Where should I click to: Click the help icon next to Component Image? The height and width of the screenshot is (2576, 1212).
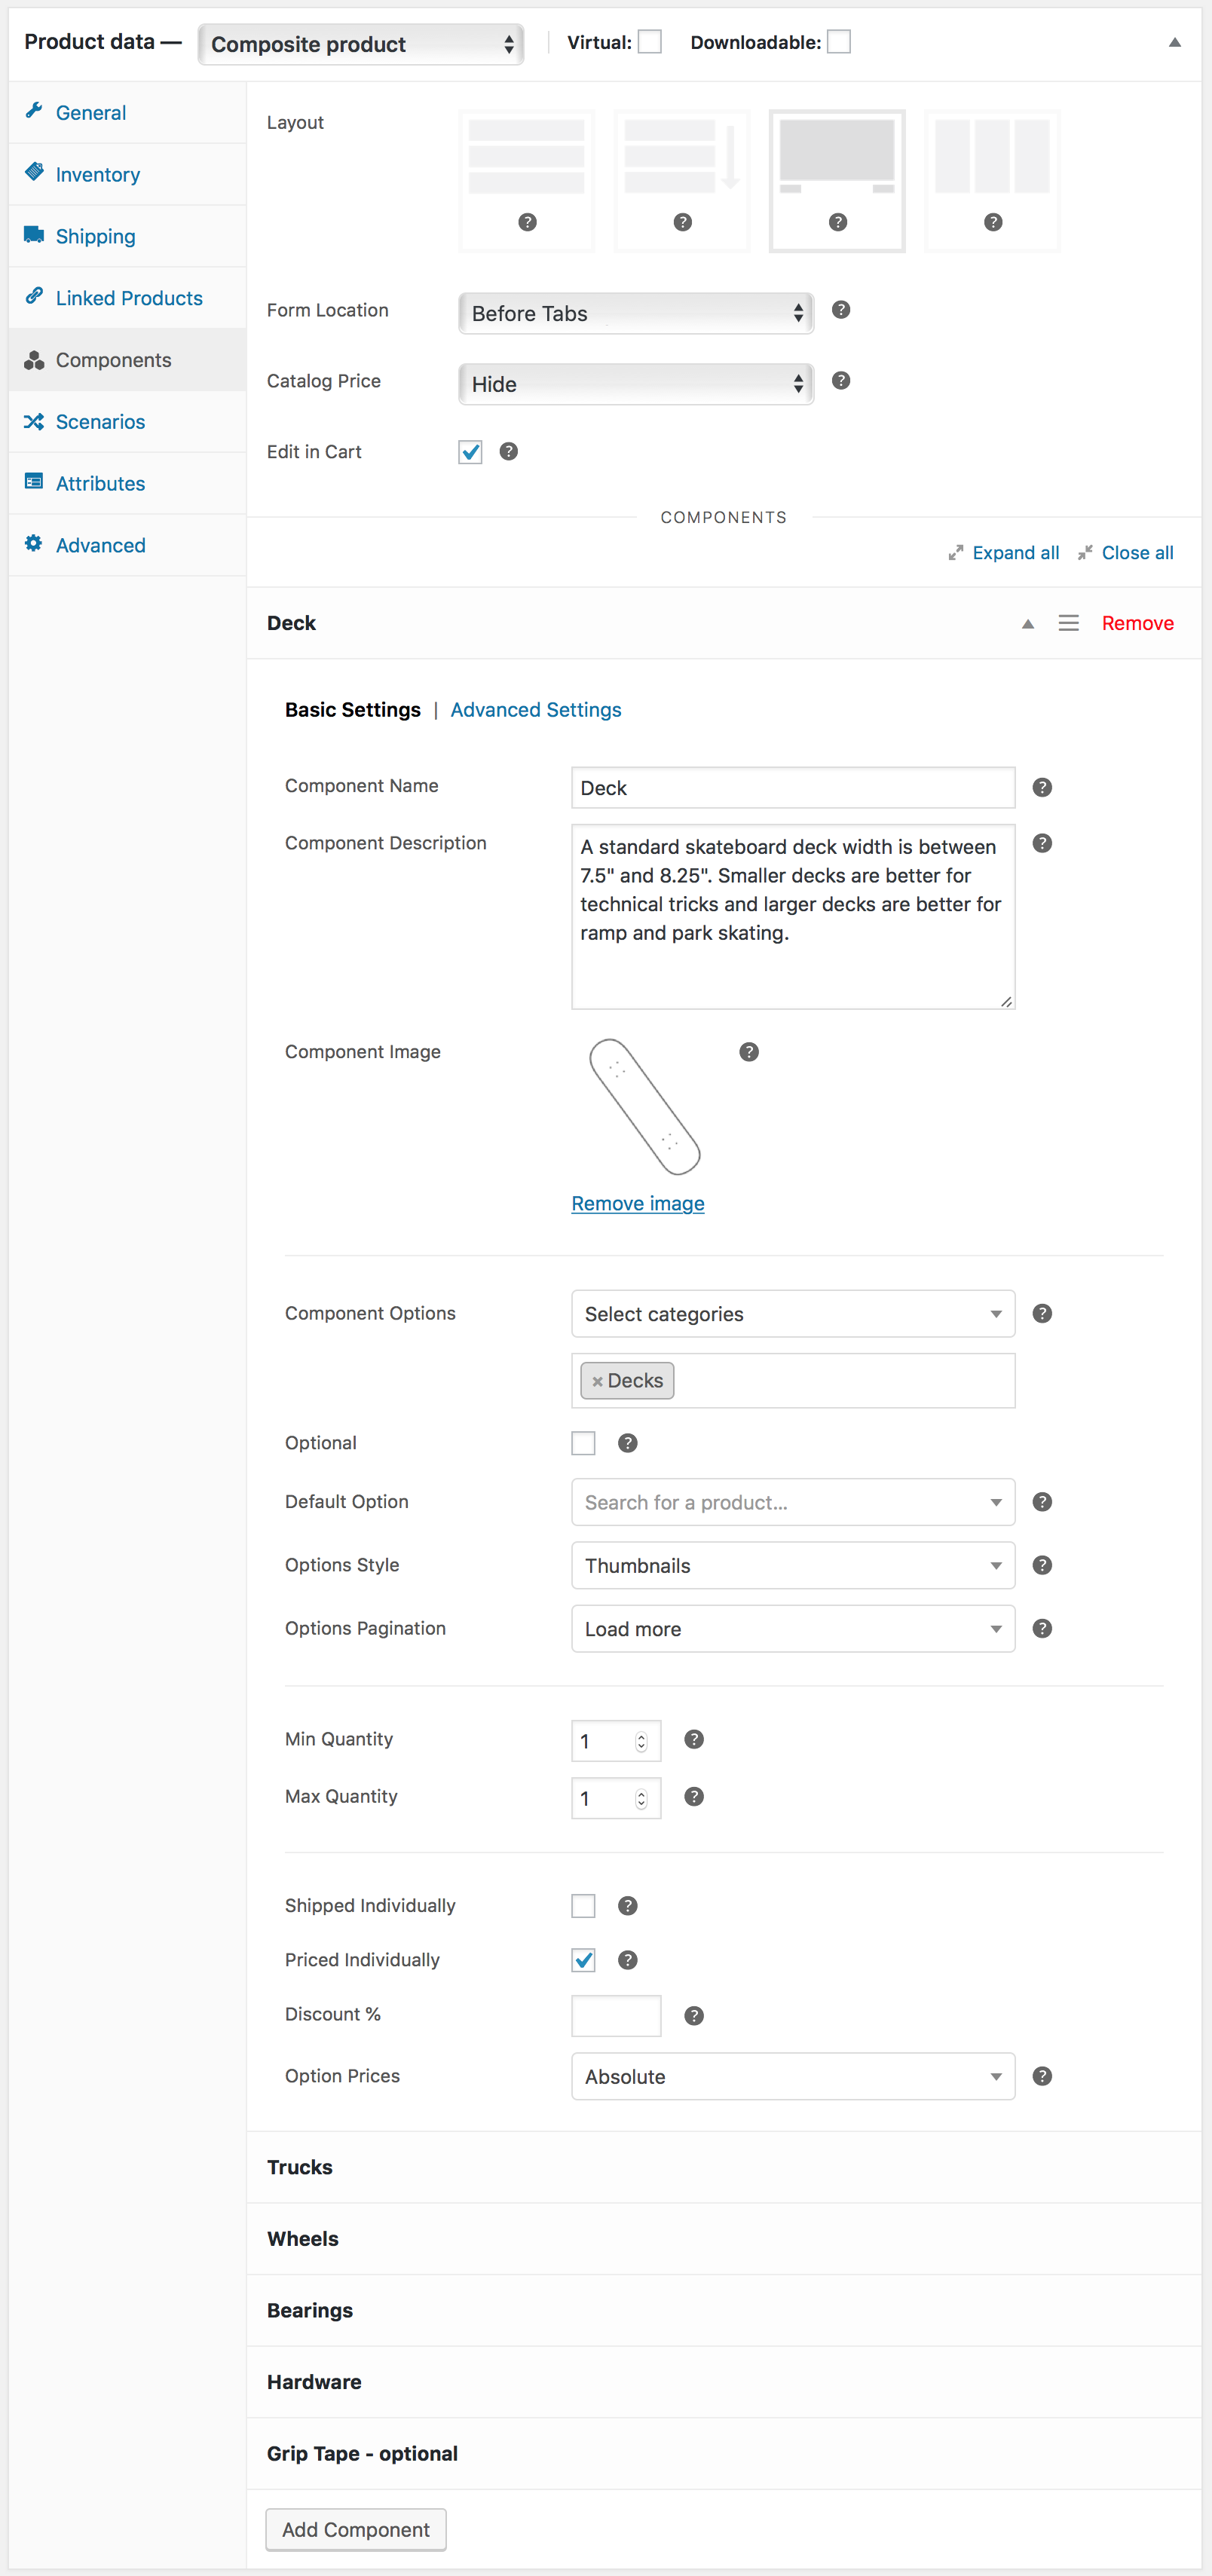pyautogui.click(x=749, y=1052)
